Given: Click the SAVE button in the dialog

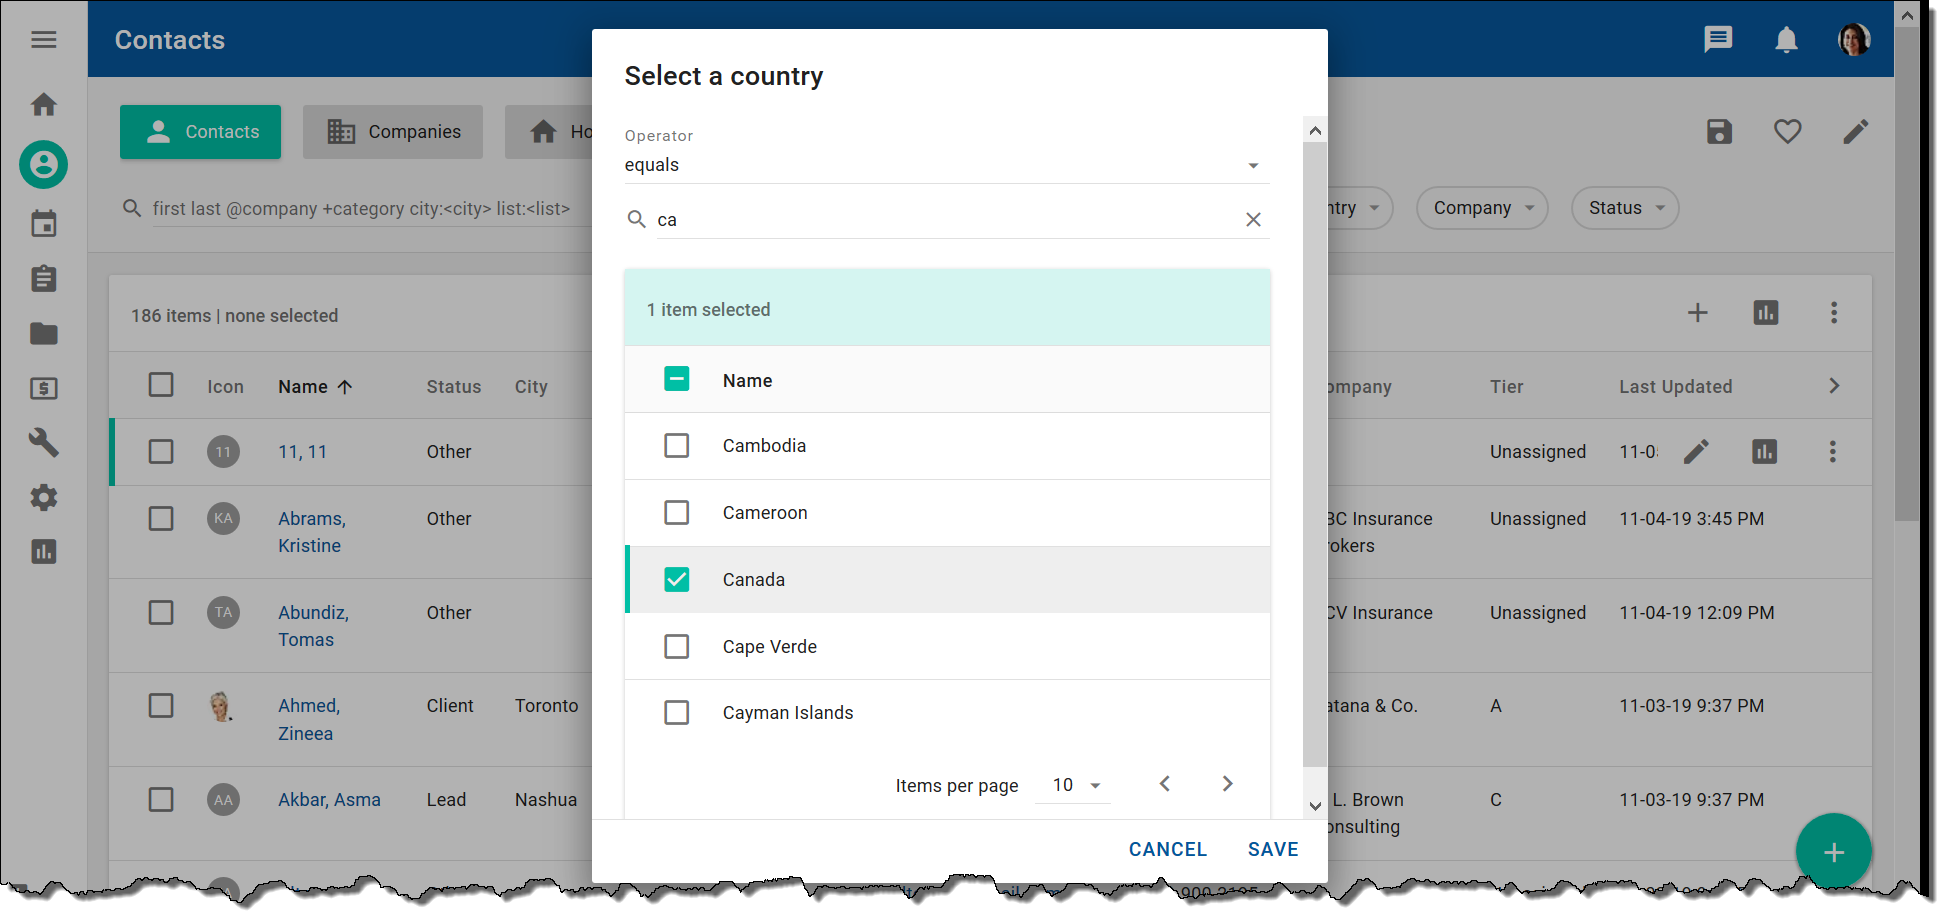Looking at the screenshot, I should pos(1272,848).
